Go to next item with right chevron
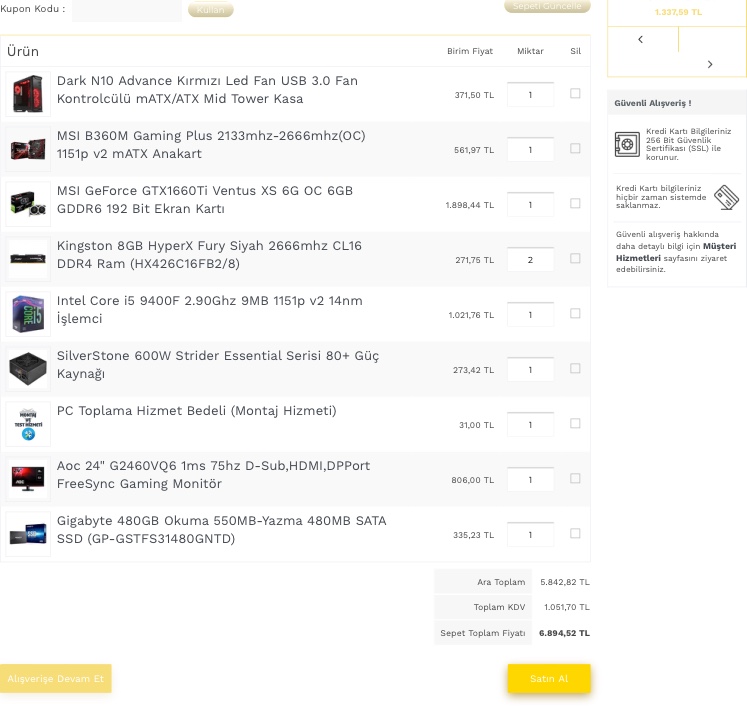 pos(710,64)
